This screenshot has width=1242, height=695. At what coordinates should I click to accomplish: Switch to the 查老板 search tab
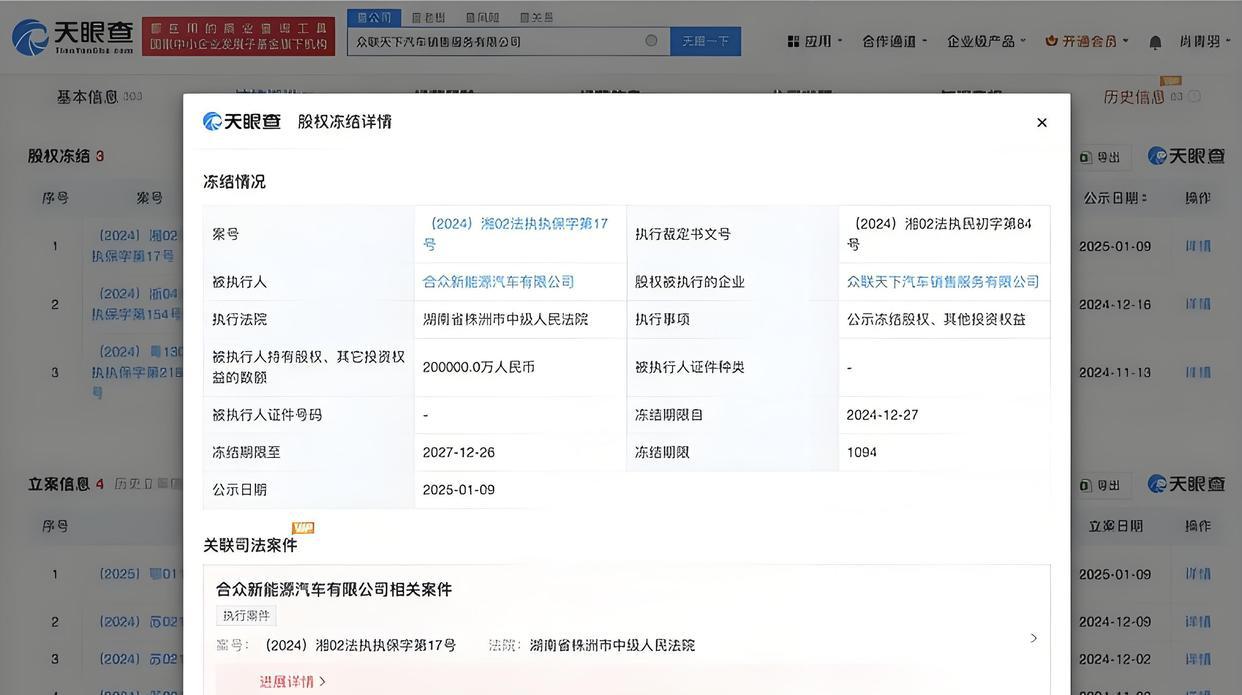(429, 17)
